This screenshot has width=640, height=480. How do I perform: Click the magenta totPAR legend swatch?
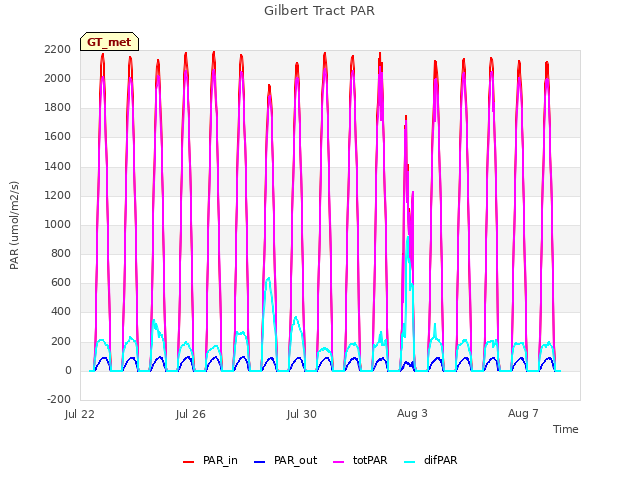(x=338, y=462)
